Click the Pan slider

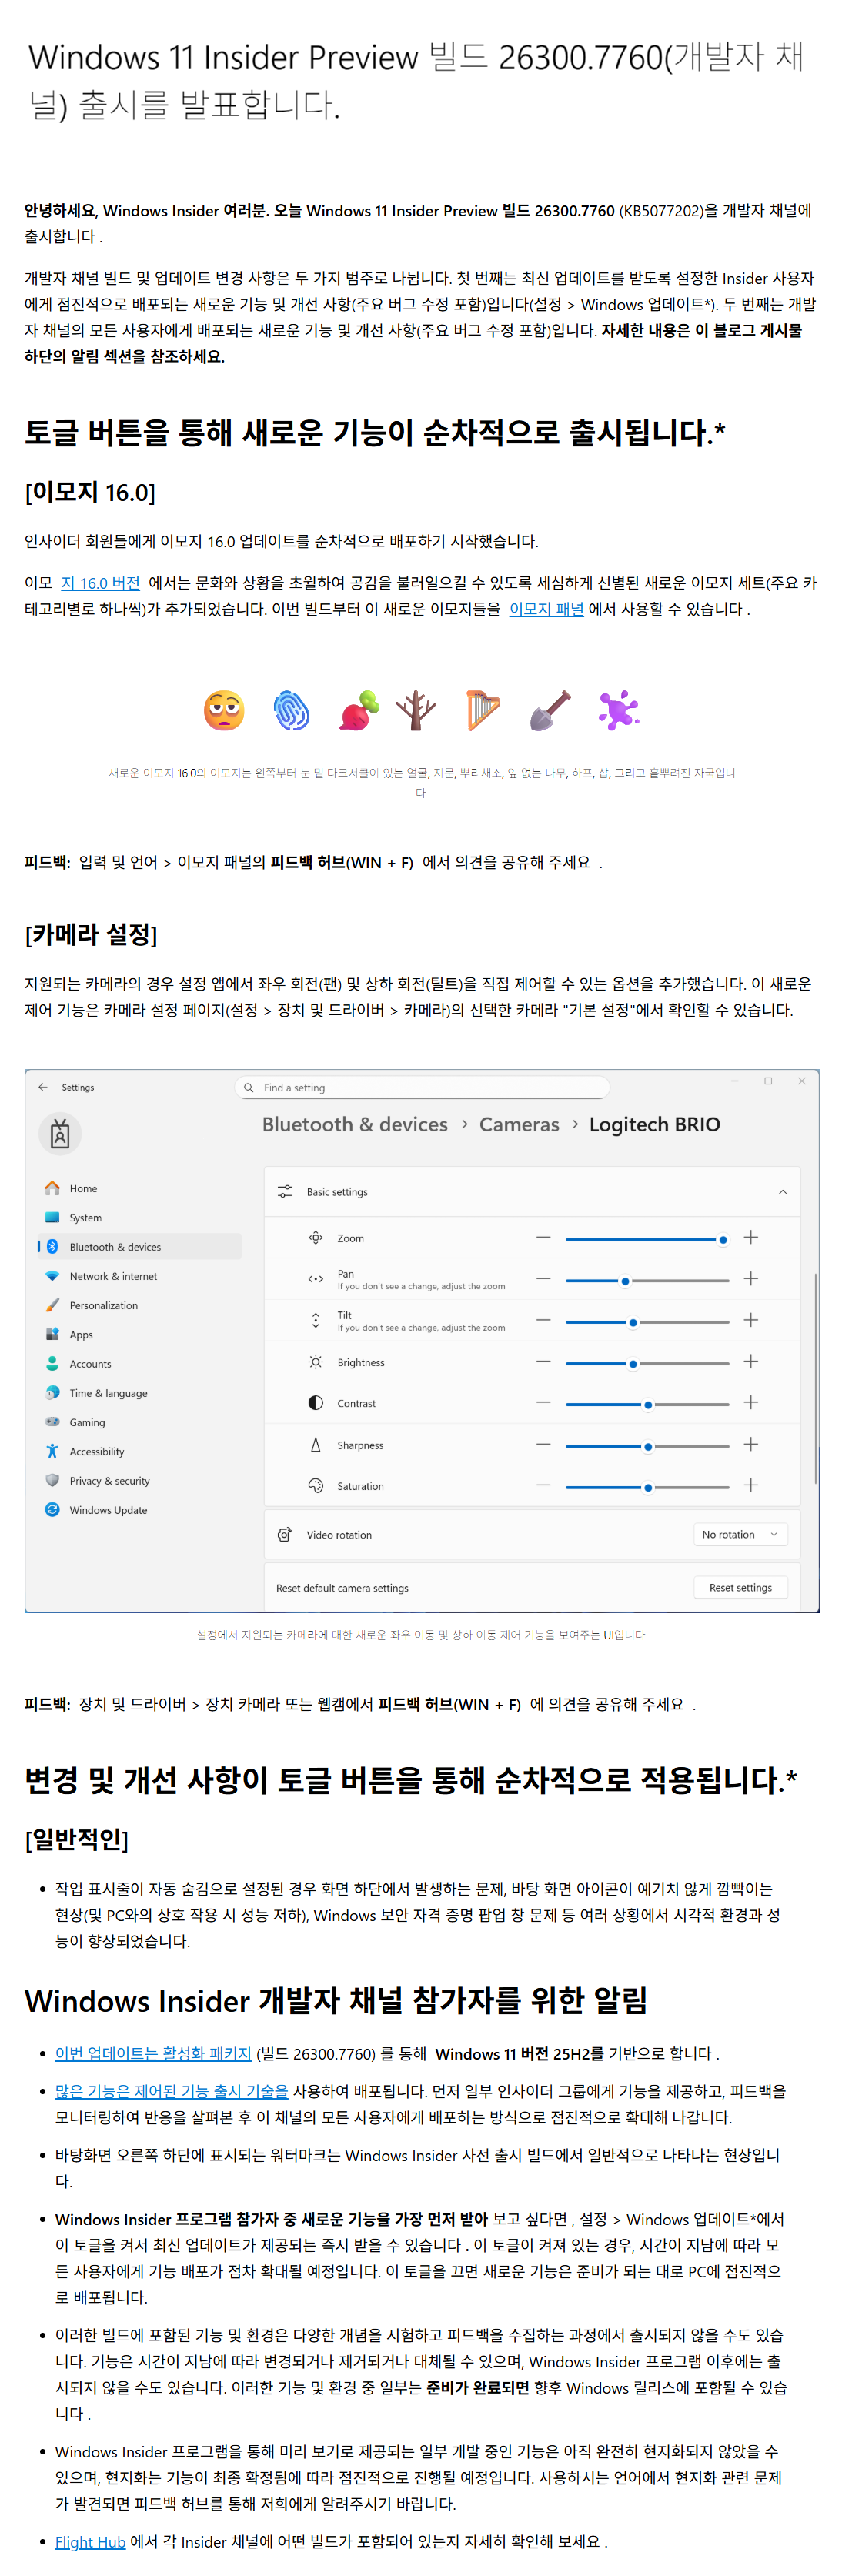647,1280
